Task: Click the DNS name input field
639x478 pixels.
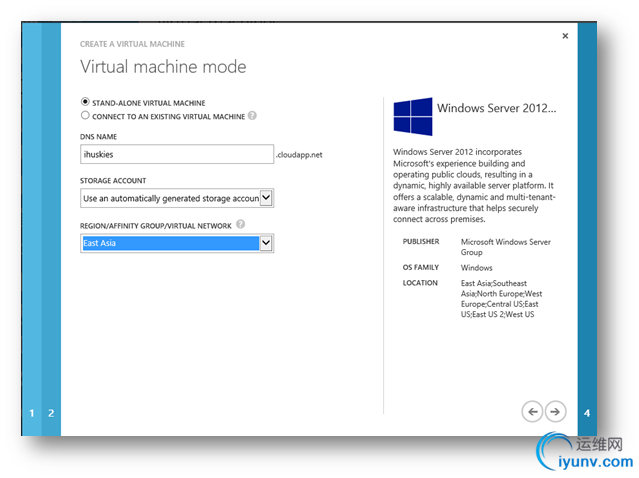Action: [x=177, y=154]
